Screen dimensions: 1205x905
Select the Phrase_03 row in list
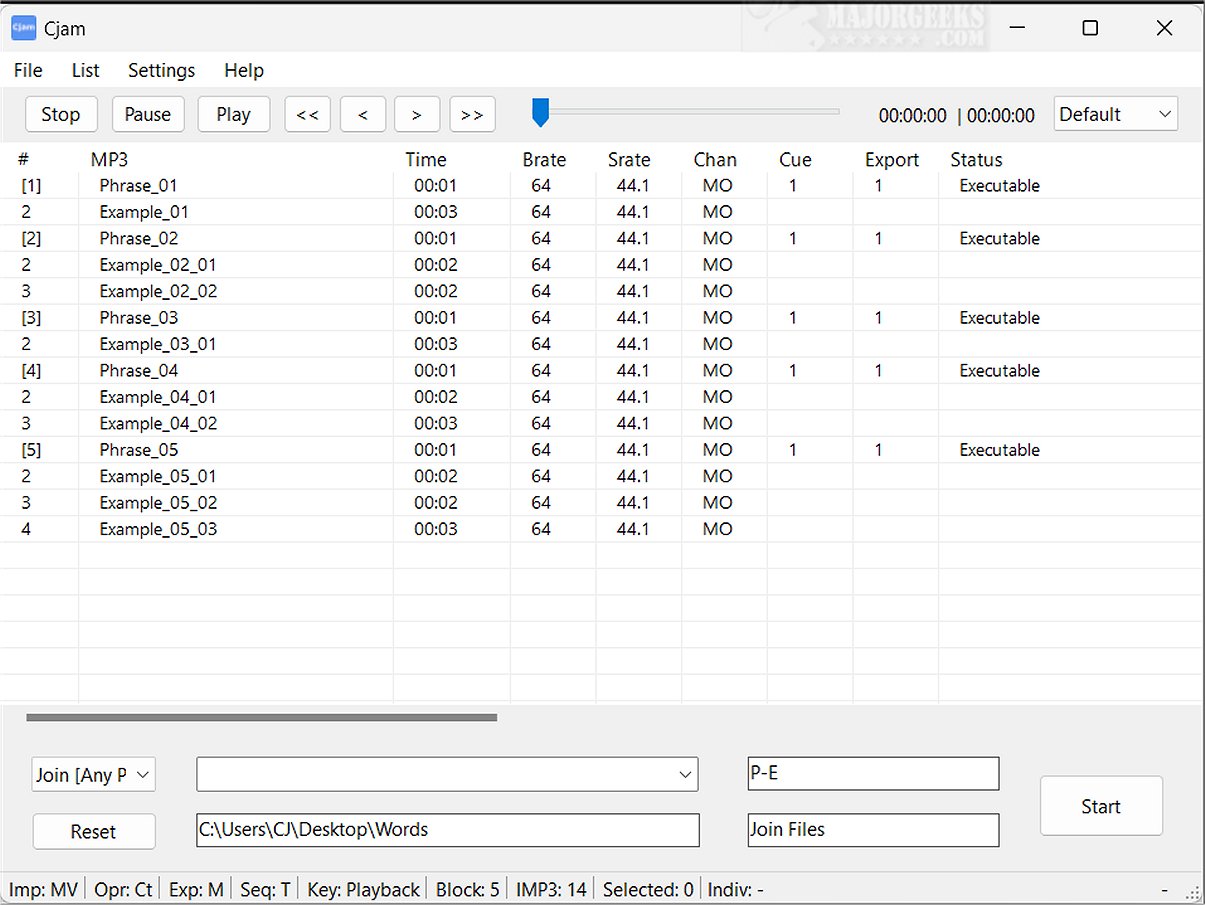139,318
